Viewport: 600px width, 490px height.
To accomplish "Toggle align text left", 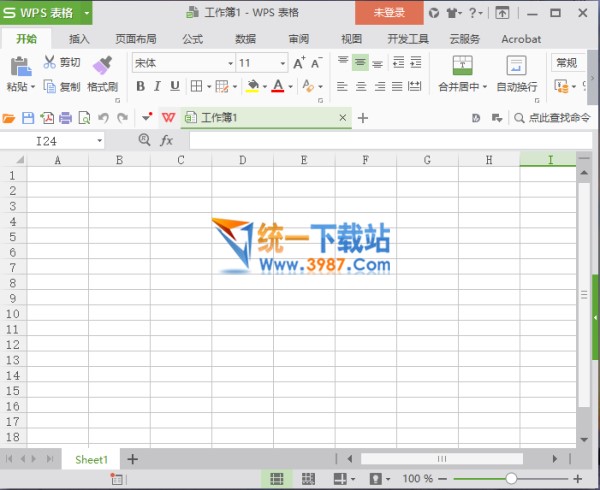I will coord(342,86).
